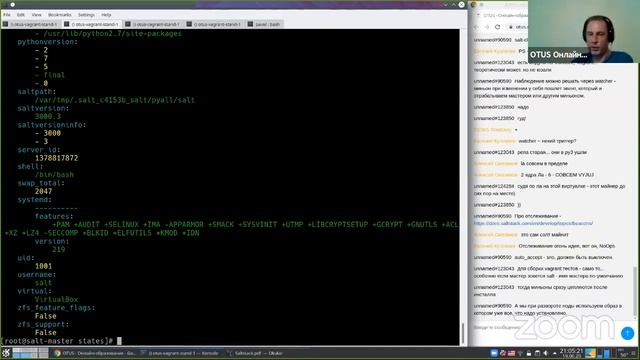Click the blue square tray icon left of the flag

494,353
